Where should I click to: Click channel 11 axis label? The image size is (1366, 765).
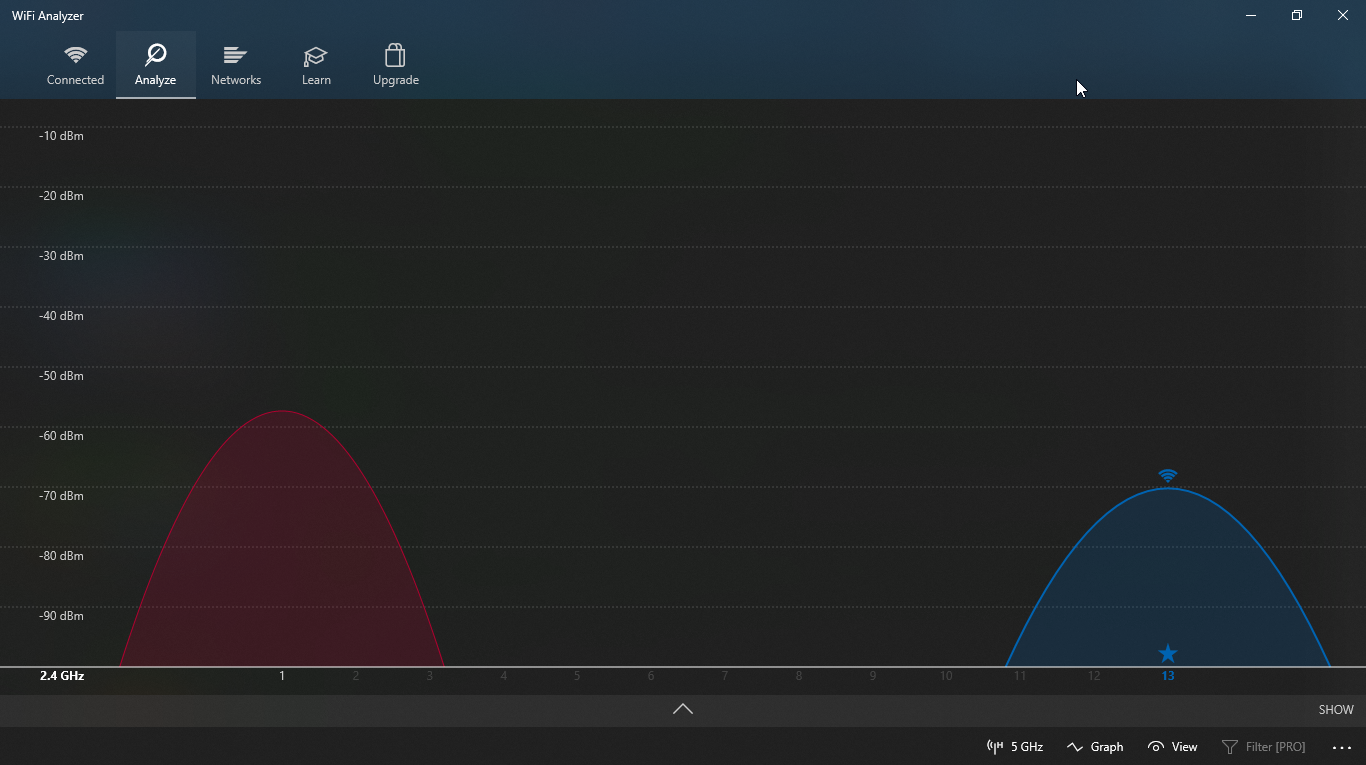click(x=1020, y=676)
